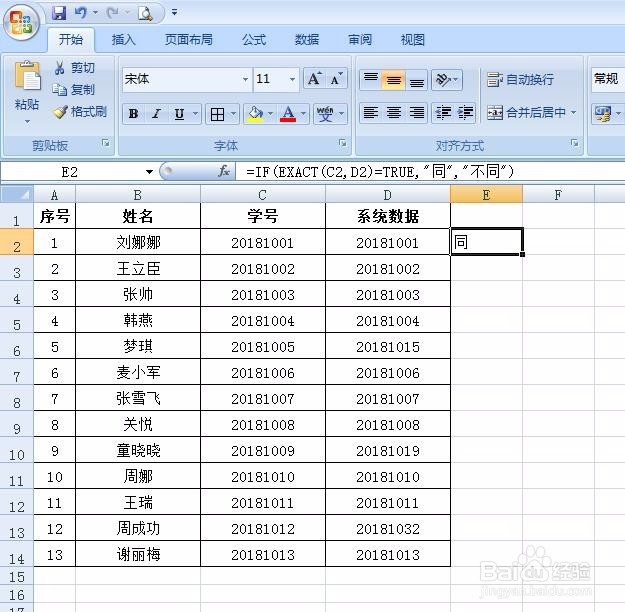This screenshot has width=625, height=612.
Task: Redo the last action
Action: tap(113, 13)
